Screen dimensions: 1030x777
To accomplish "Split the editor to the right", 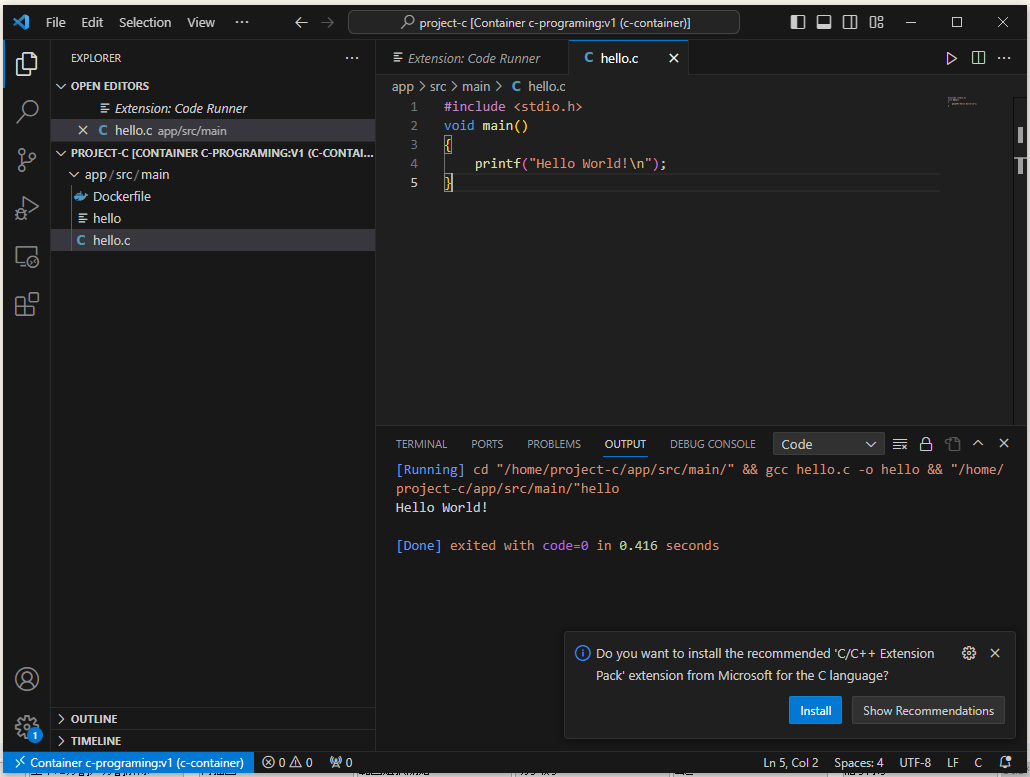I will tap(978, 59).
